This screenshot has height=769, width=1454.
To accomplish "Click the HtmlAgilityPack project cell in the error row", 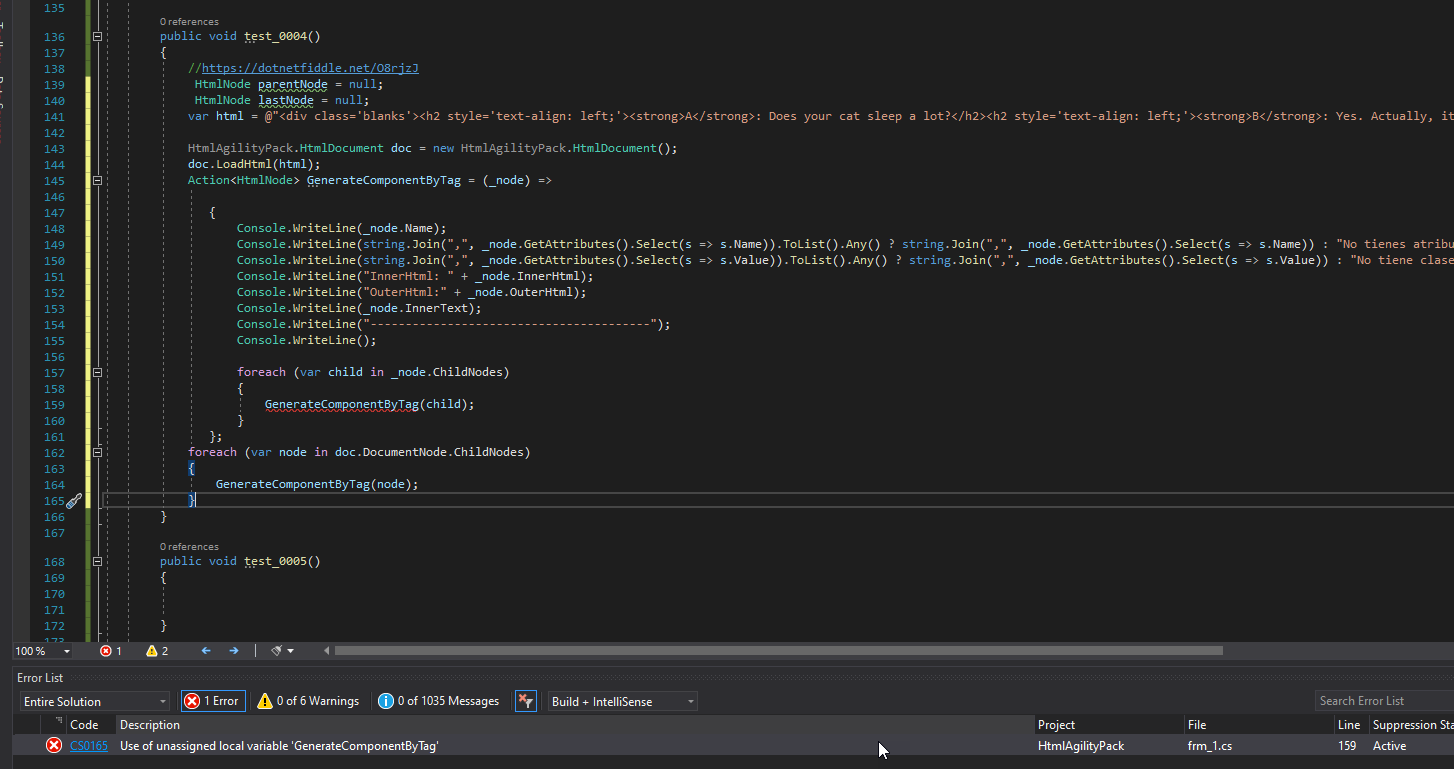I will [1081, 746].
